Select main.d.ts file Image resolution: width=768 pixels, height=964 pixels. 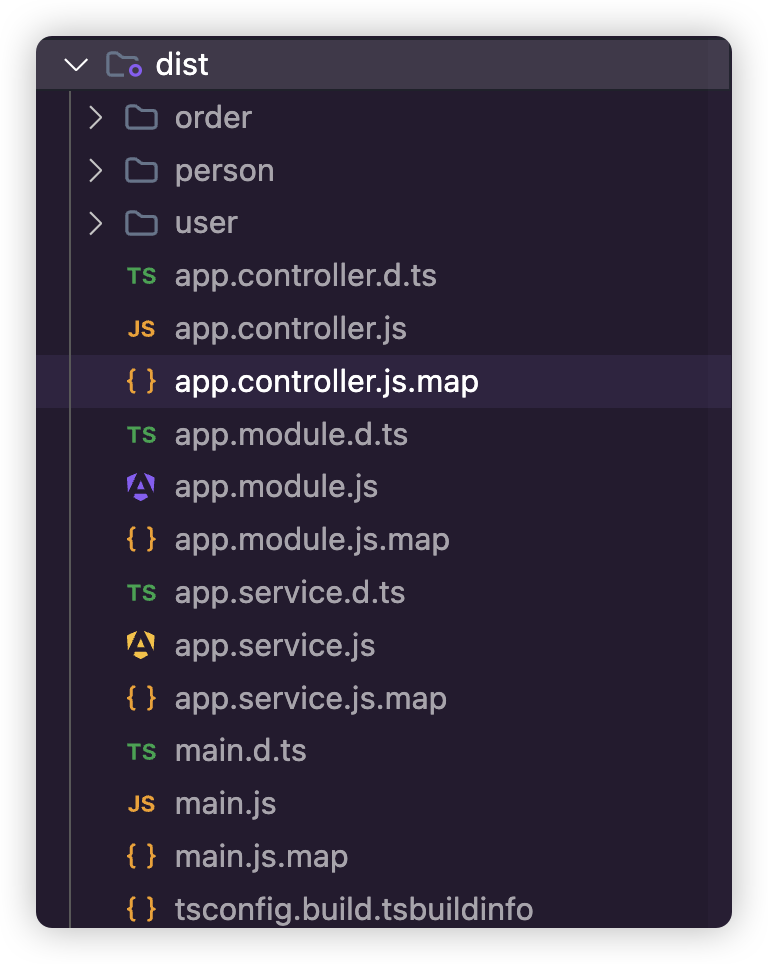pyautogui.click(x=240, y=751)
